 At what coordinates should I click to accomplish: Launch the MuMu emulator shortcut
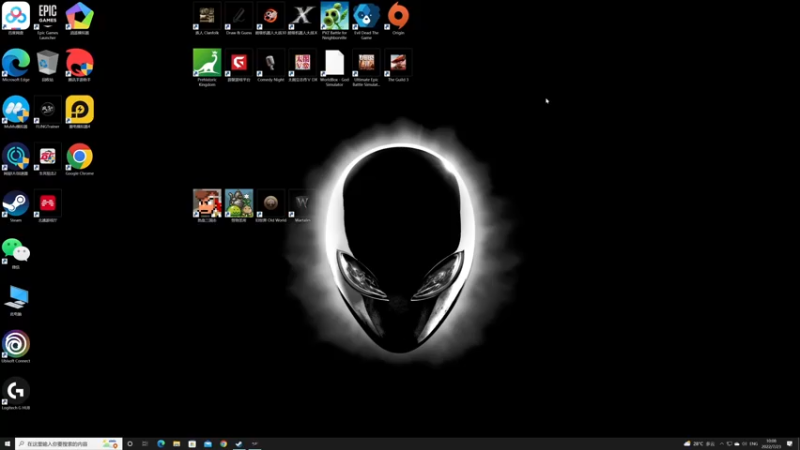point(16,110)
